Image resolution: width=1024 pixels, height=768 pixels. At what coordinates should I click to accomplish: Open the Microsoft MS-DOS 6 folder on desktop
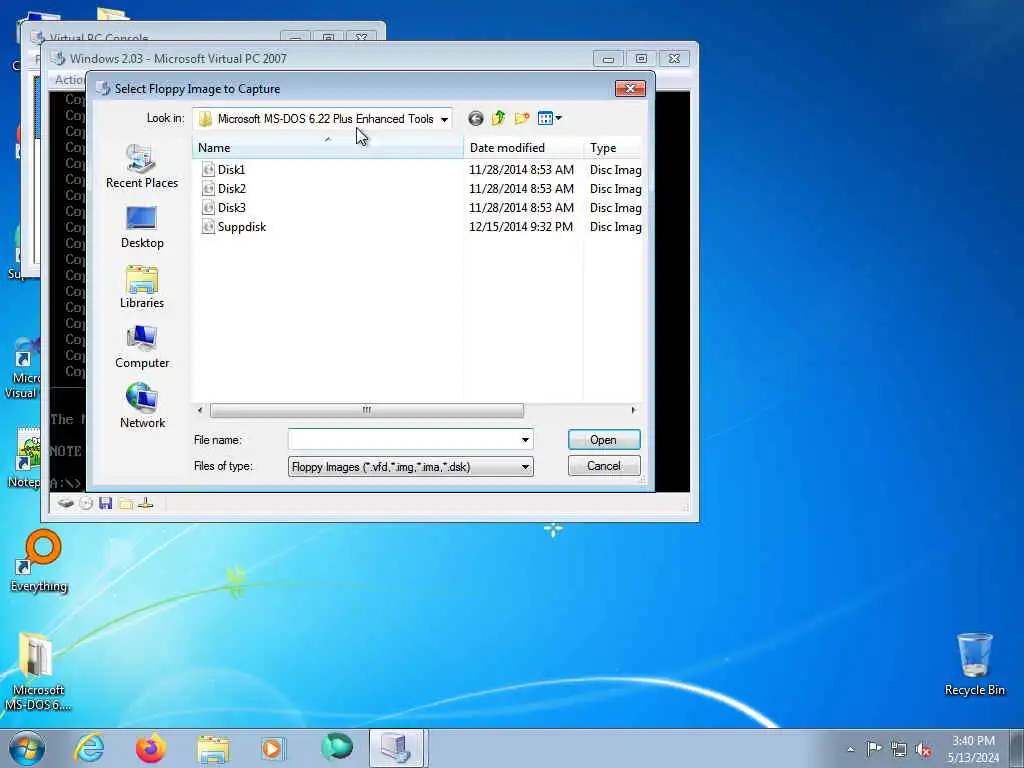point(37,671)
